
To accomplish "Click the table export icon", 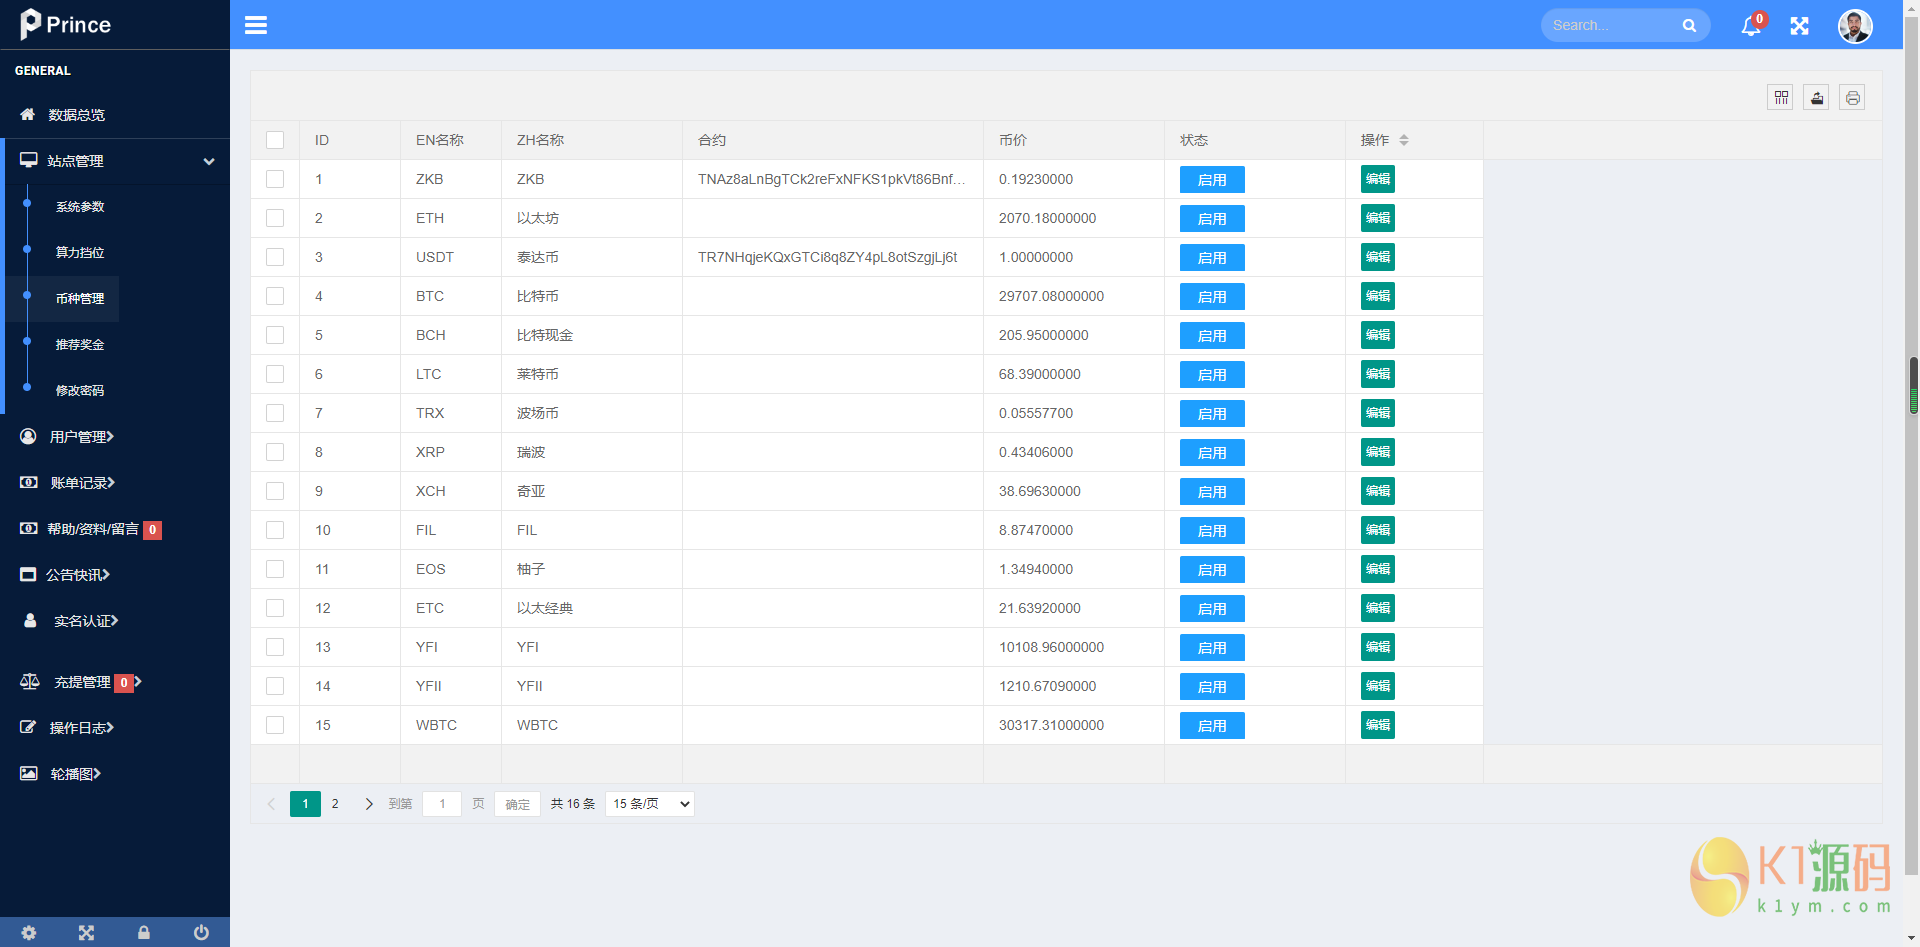I will click(1816, 97).
